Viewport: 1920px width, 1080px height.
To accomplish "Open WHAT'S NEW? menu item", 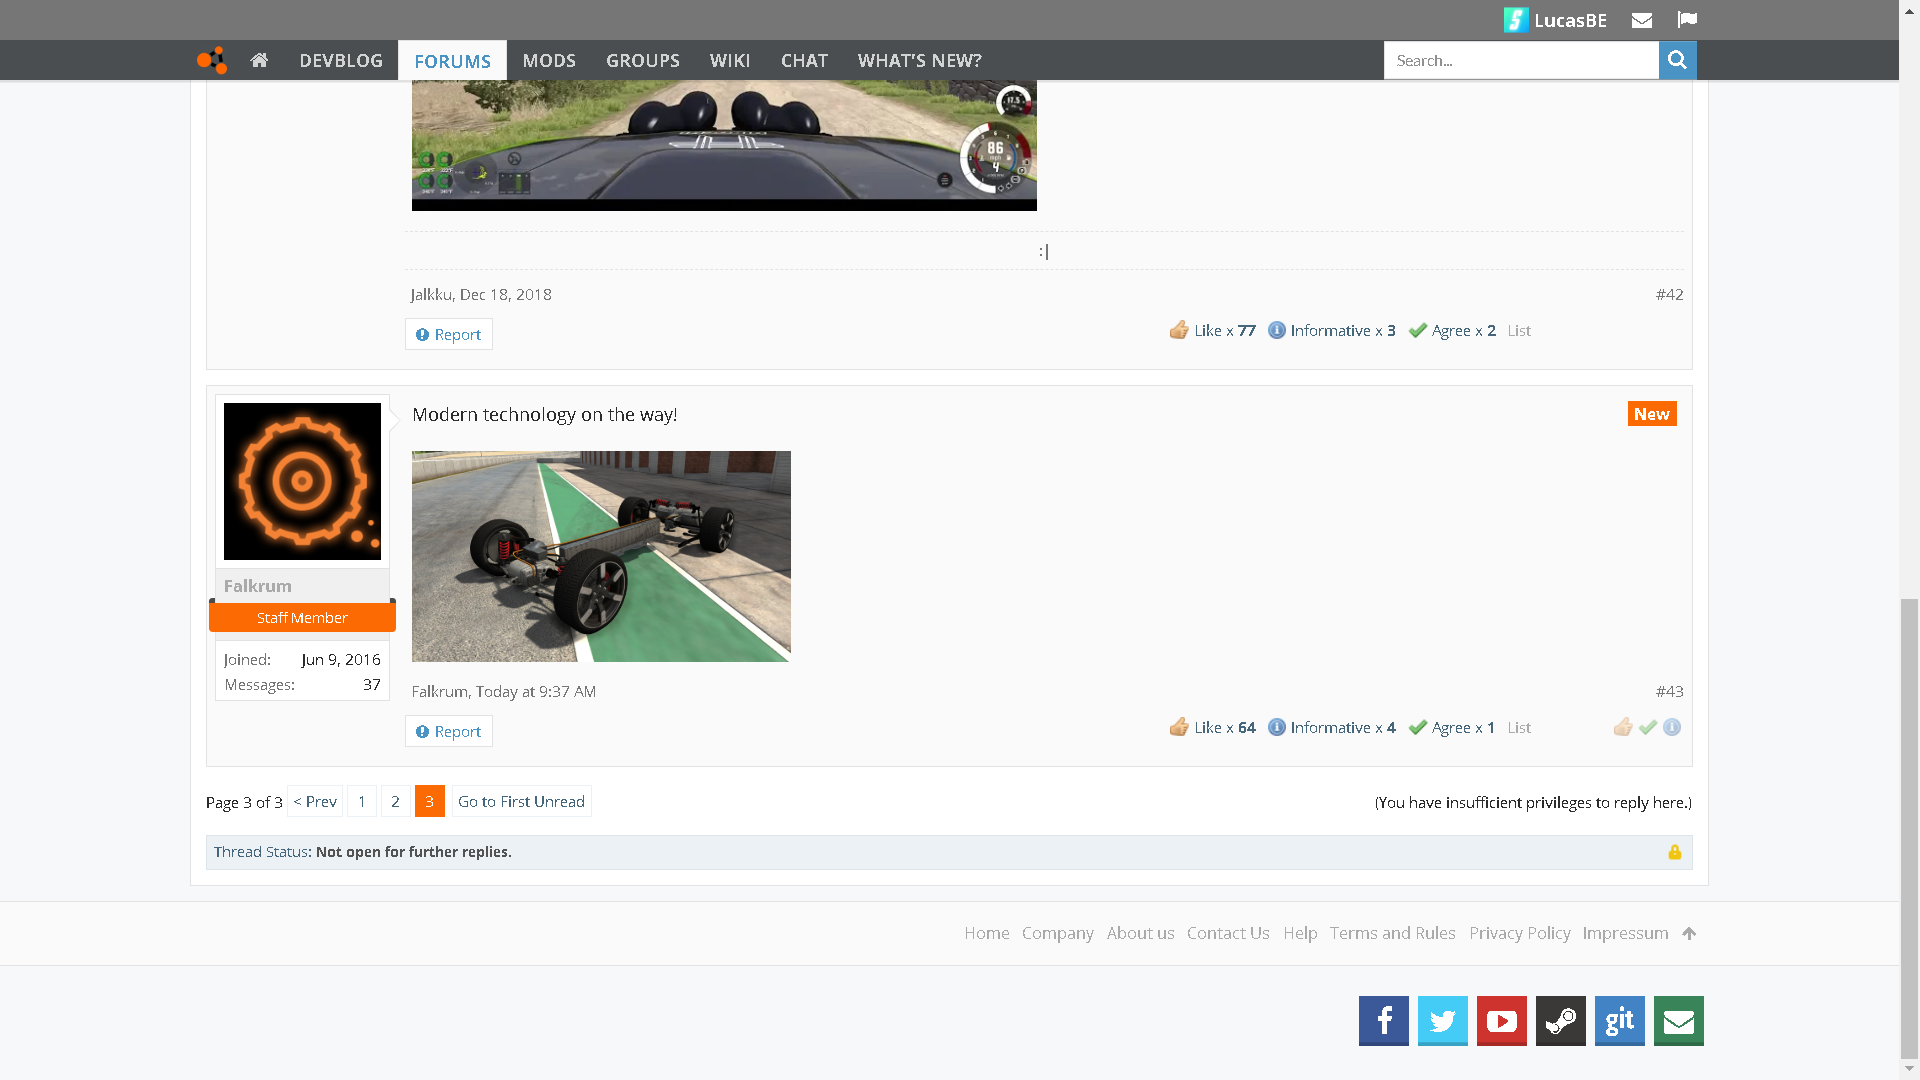I will point(920,60).
